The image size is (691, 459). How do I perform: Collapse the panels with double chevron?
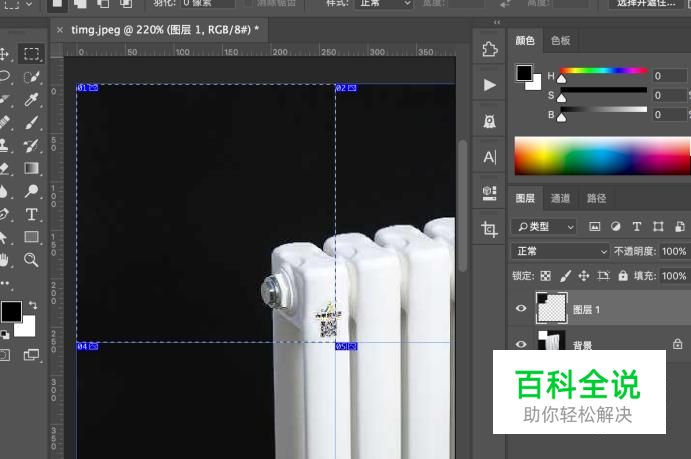pyautogui.click(x=497, y=22)
